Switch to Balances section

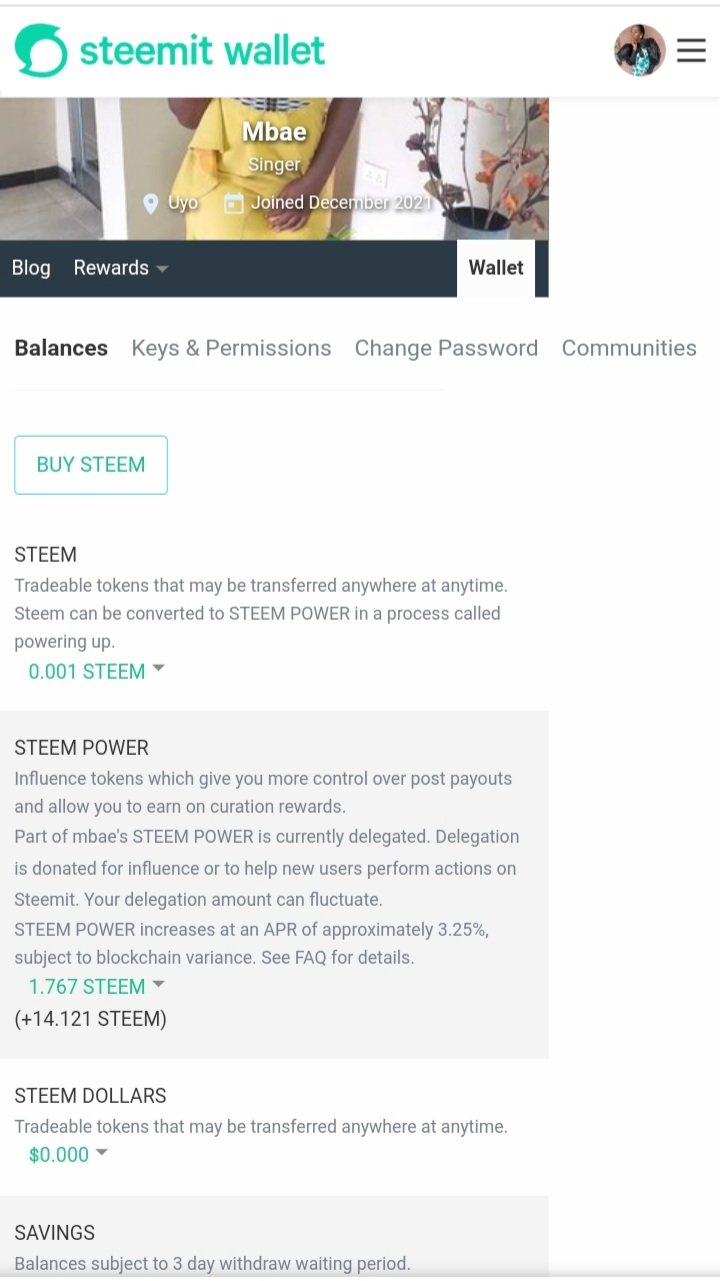(61, 348)
